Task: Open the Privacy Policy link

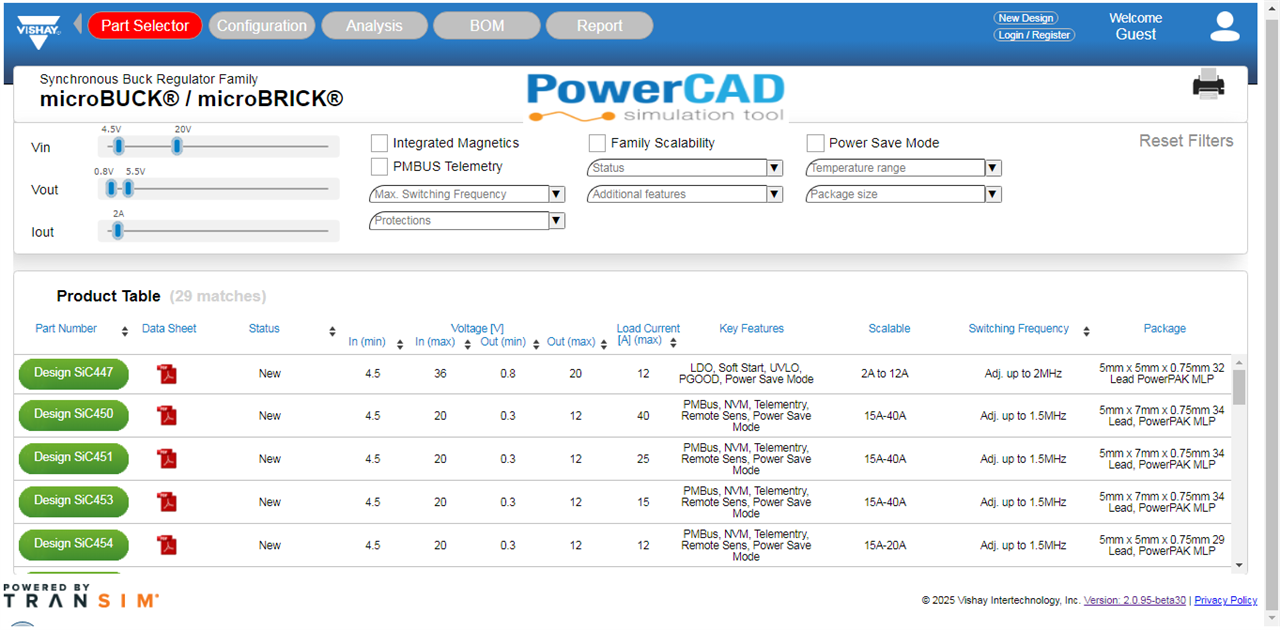Action: click(1225, 600)
